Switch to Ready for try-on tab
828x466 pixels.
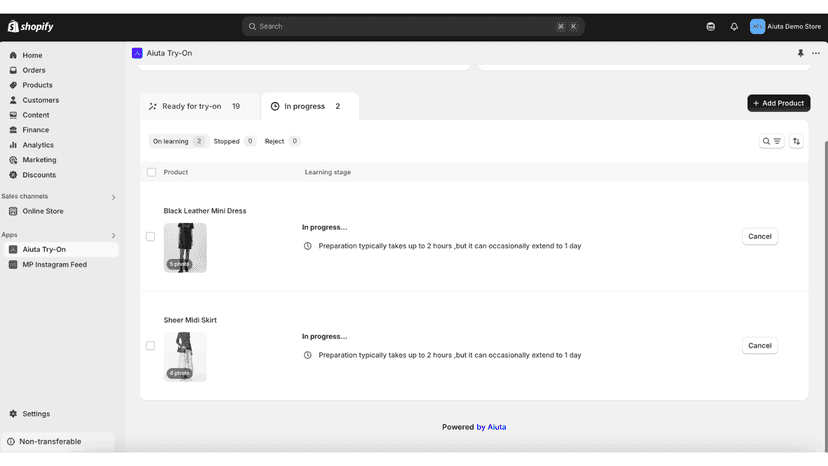pos(200,106)
